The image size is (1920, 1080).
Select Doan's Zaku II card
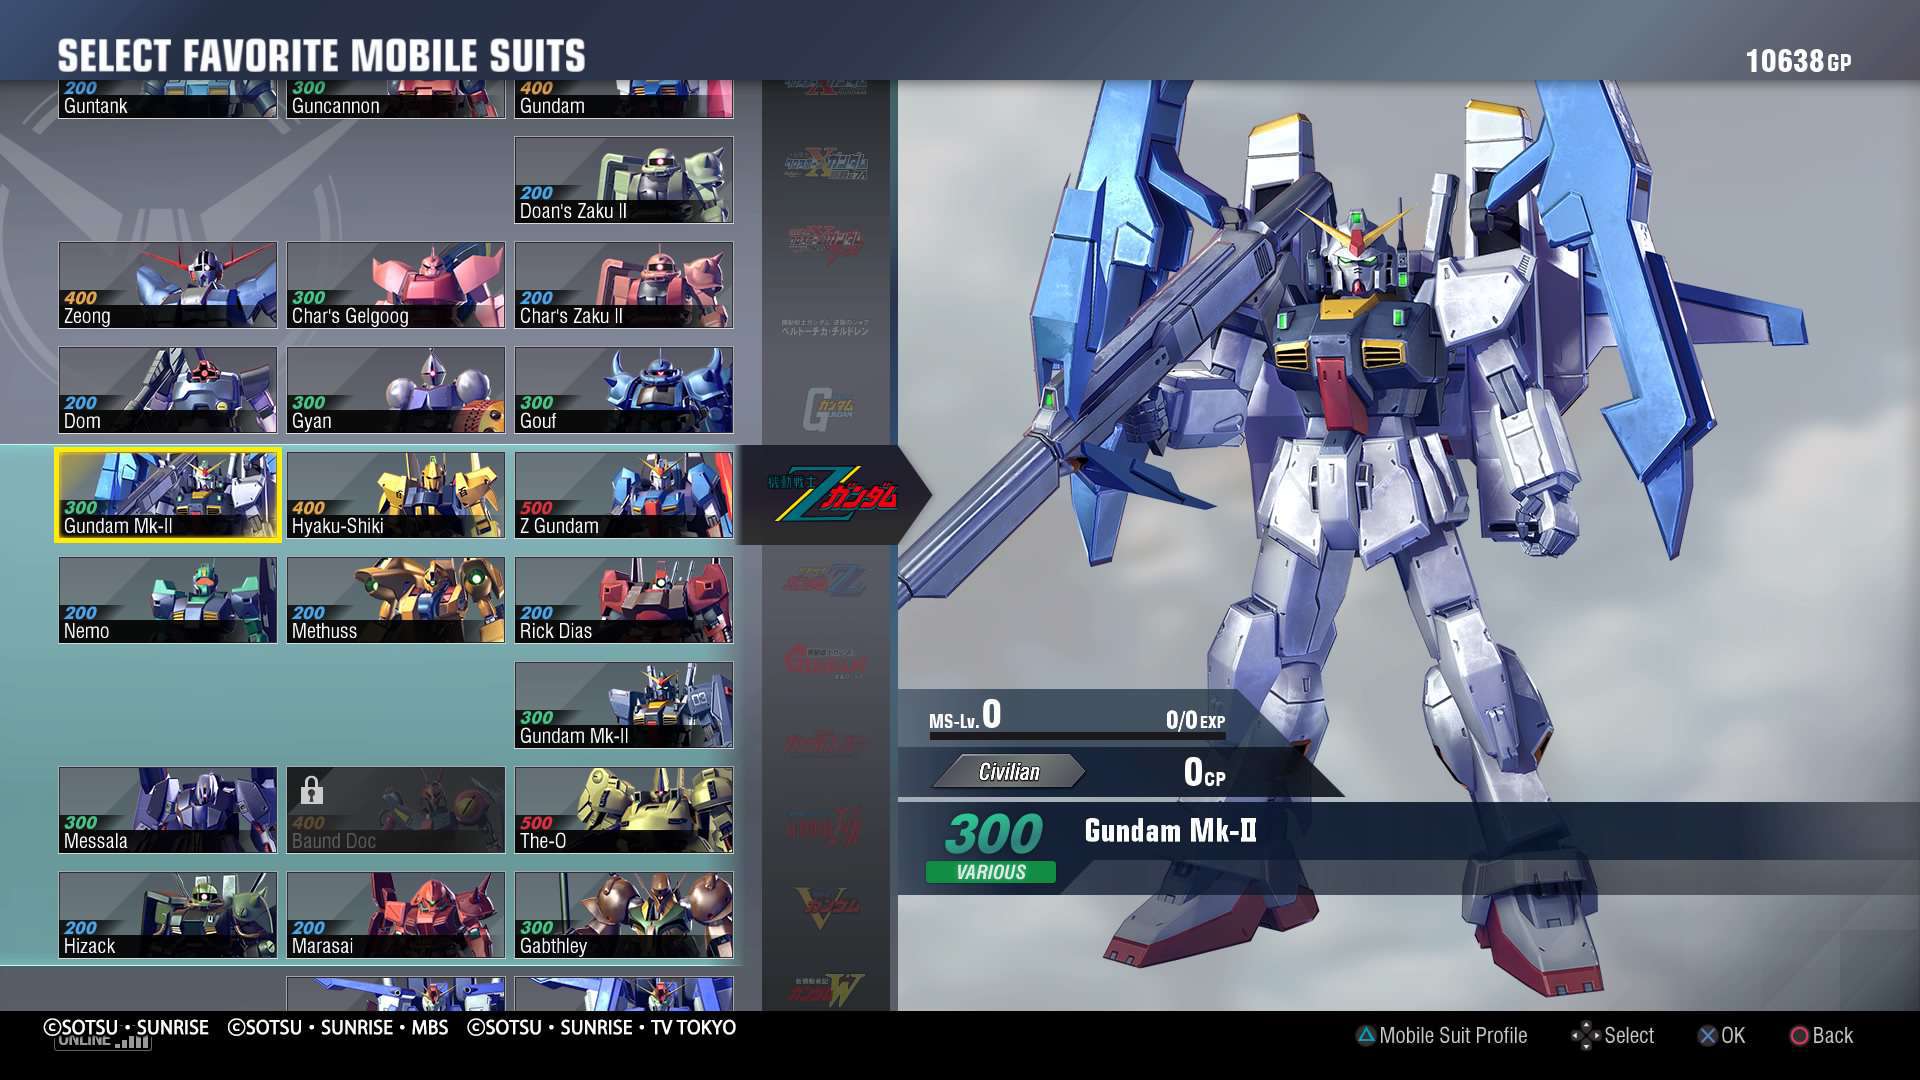624,180
